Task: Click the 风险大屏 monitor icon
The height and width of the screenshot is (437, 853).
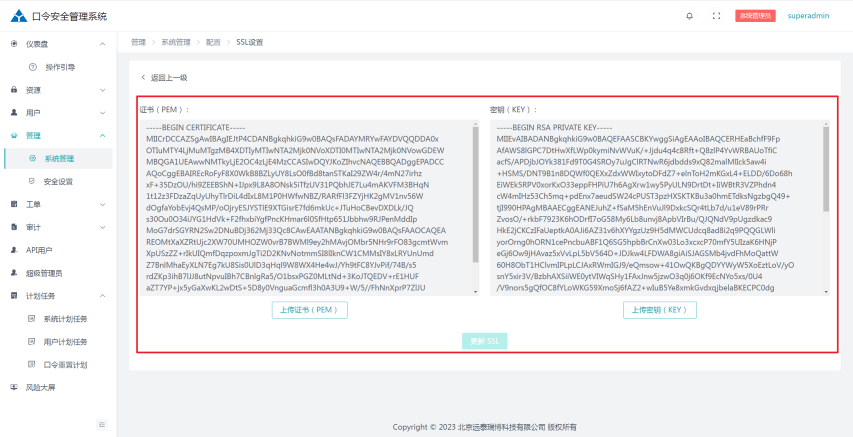Action: point(14,387)
